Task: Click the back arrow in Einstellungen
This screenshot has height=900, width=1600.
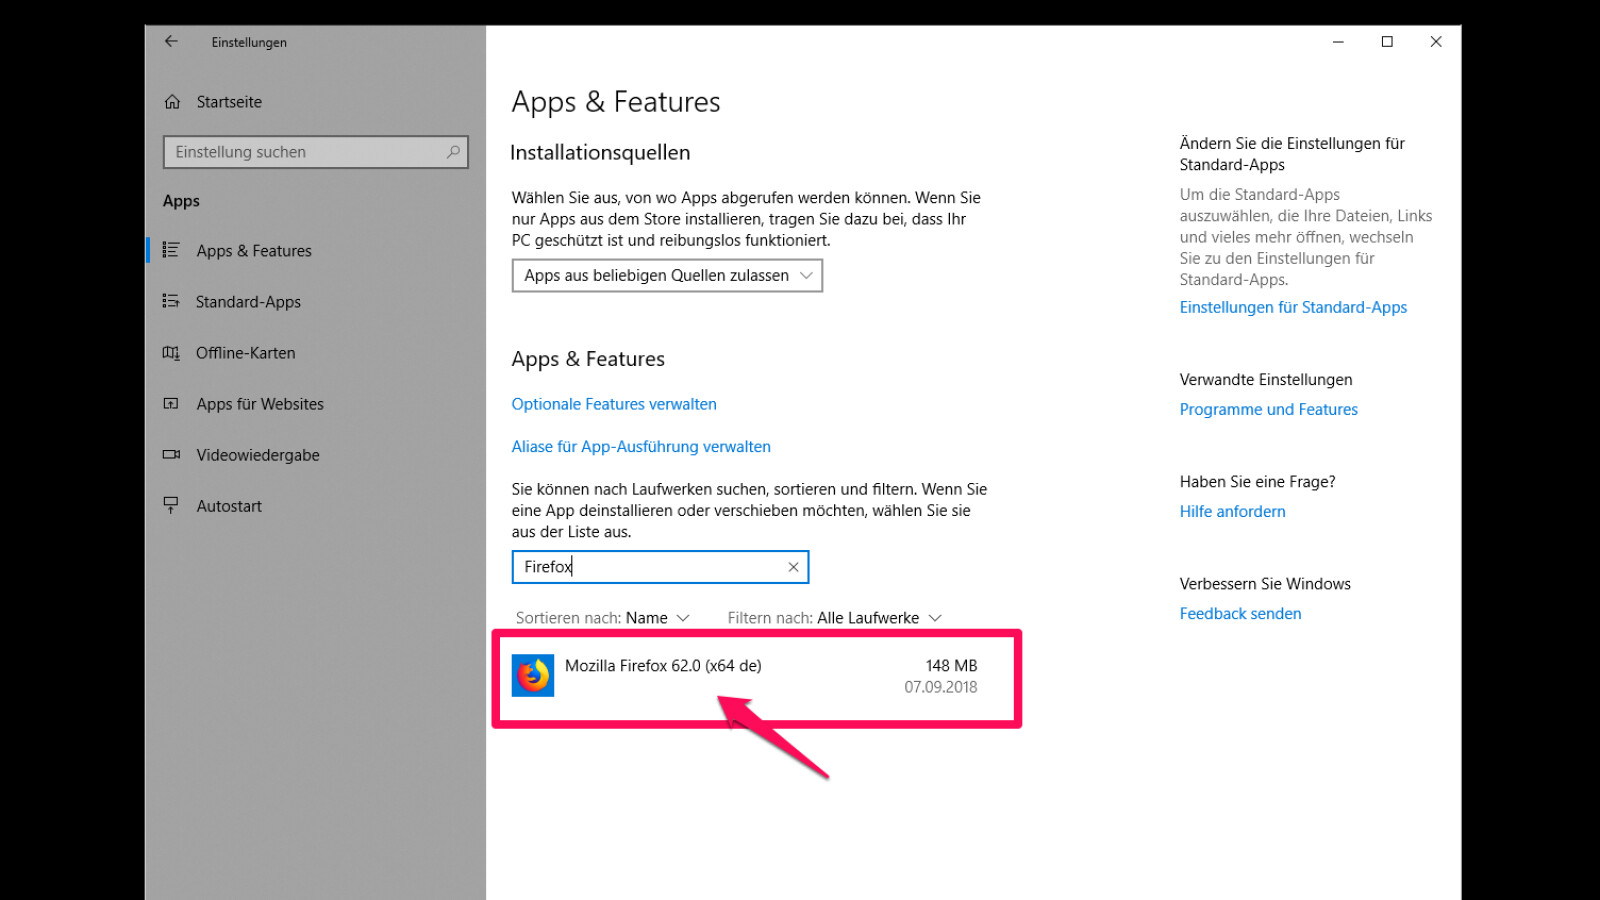Action: [x=171, y=42]
